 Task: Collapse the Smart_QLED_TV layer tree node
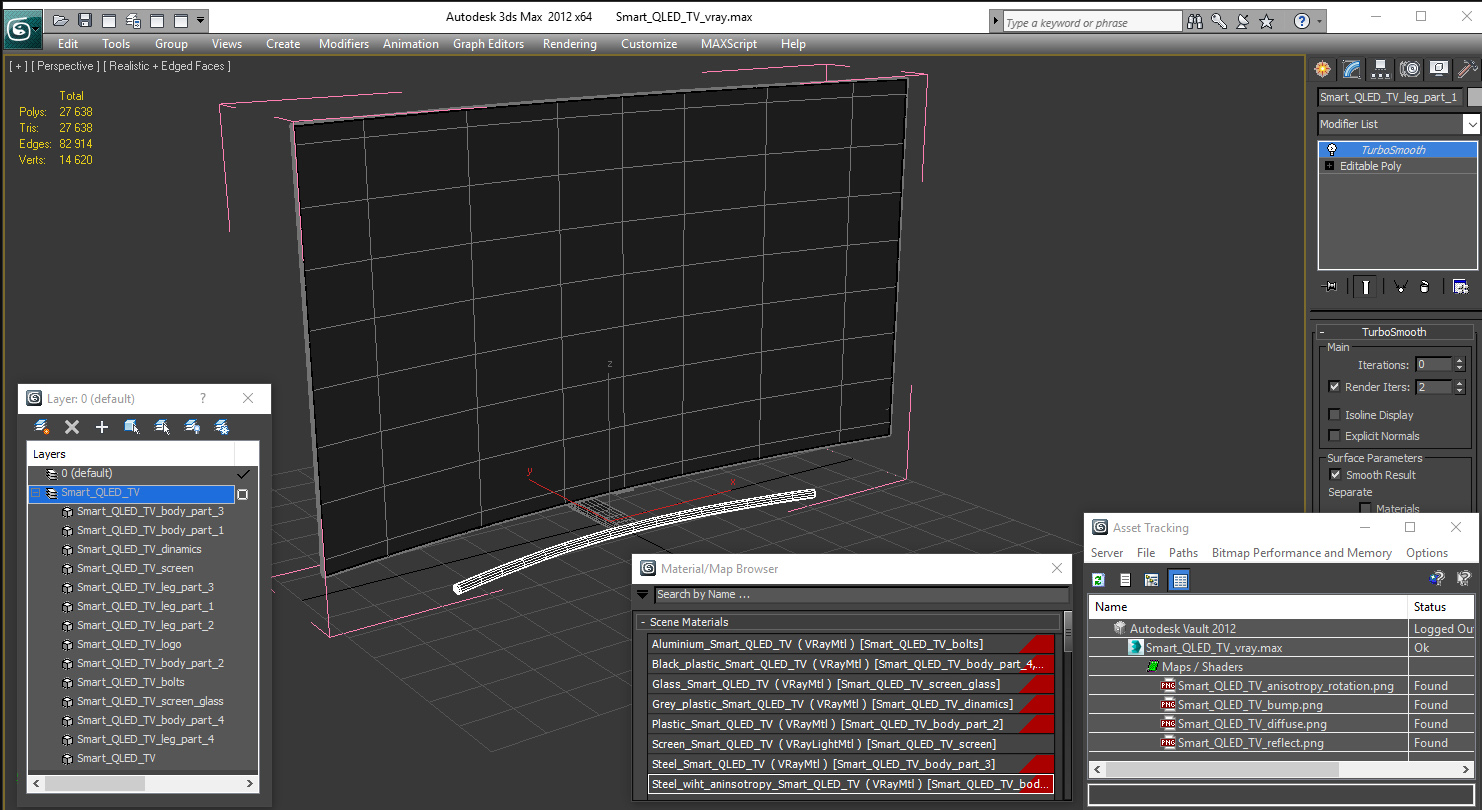point(36,493)
